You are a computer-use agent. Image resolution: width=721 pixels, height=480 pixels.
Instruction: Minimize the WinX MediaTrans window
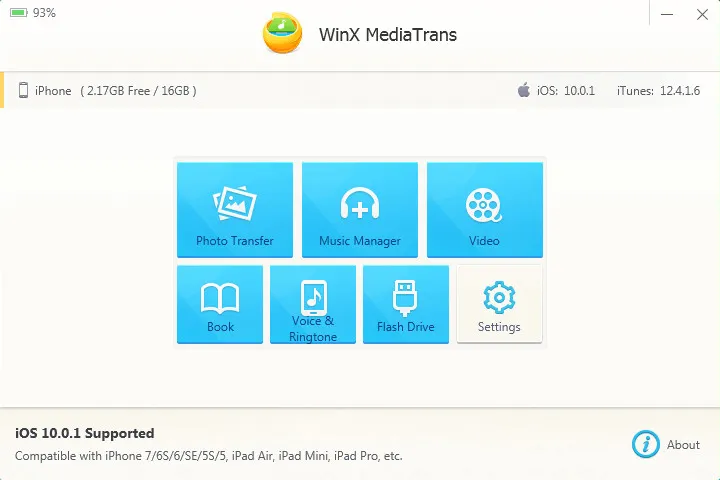(x=667, y=15)
